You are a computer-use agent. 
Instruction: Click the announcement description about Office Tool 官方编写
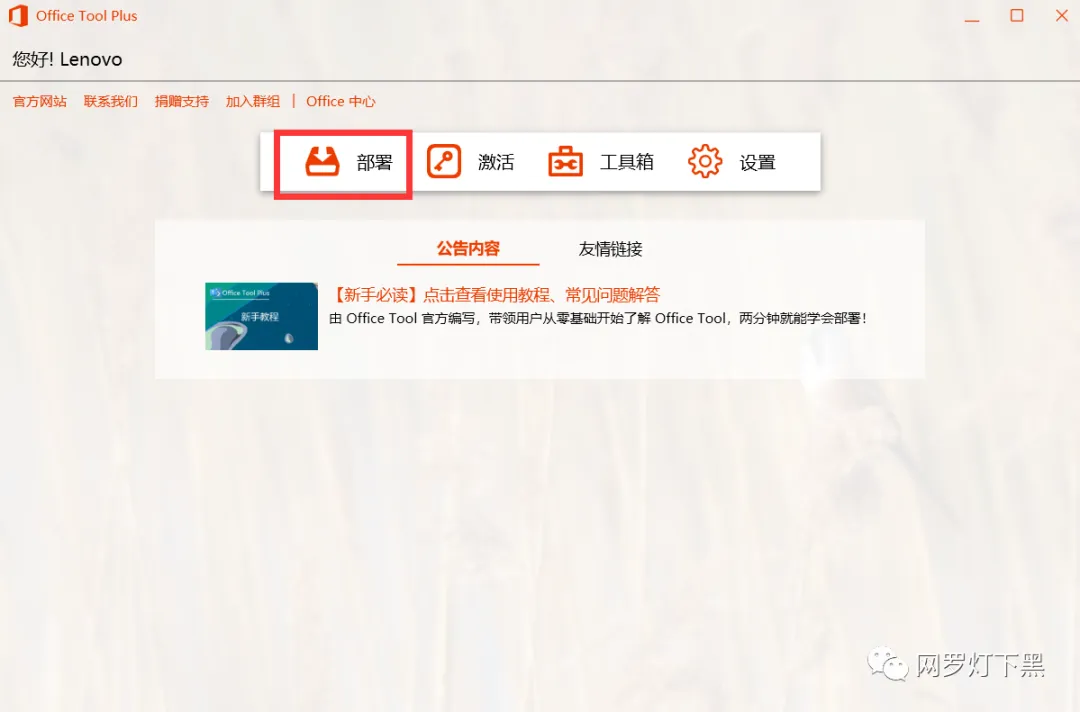pos(598,318)
